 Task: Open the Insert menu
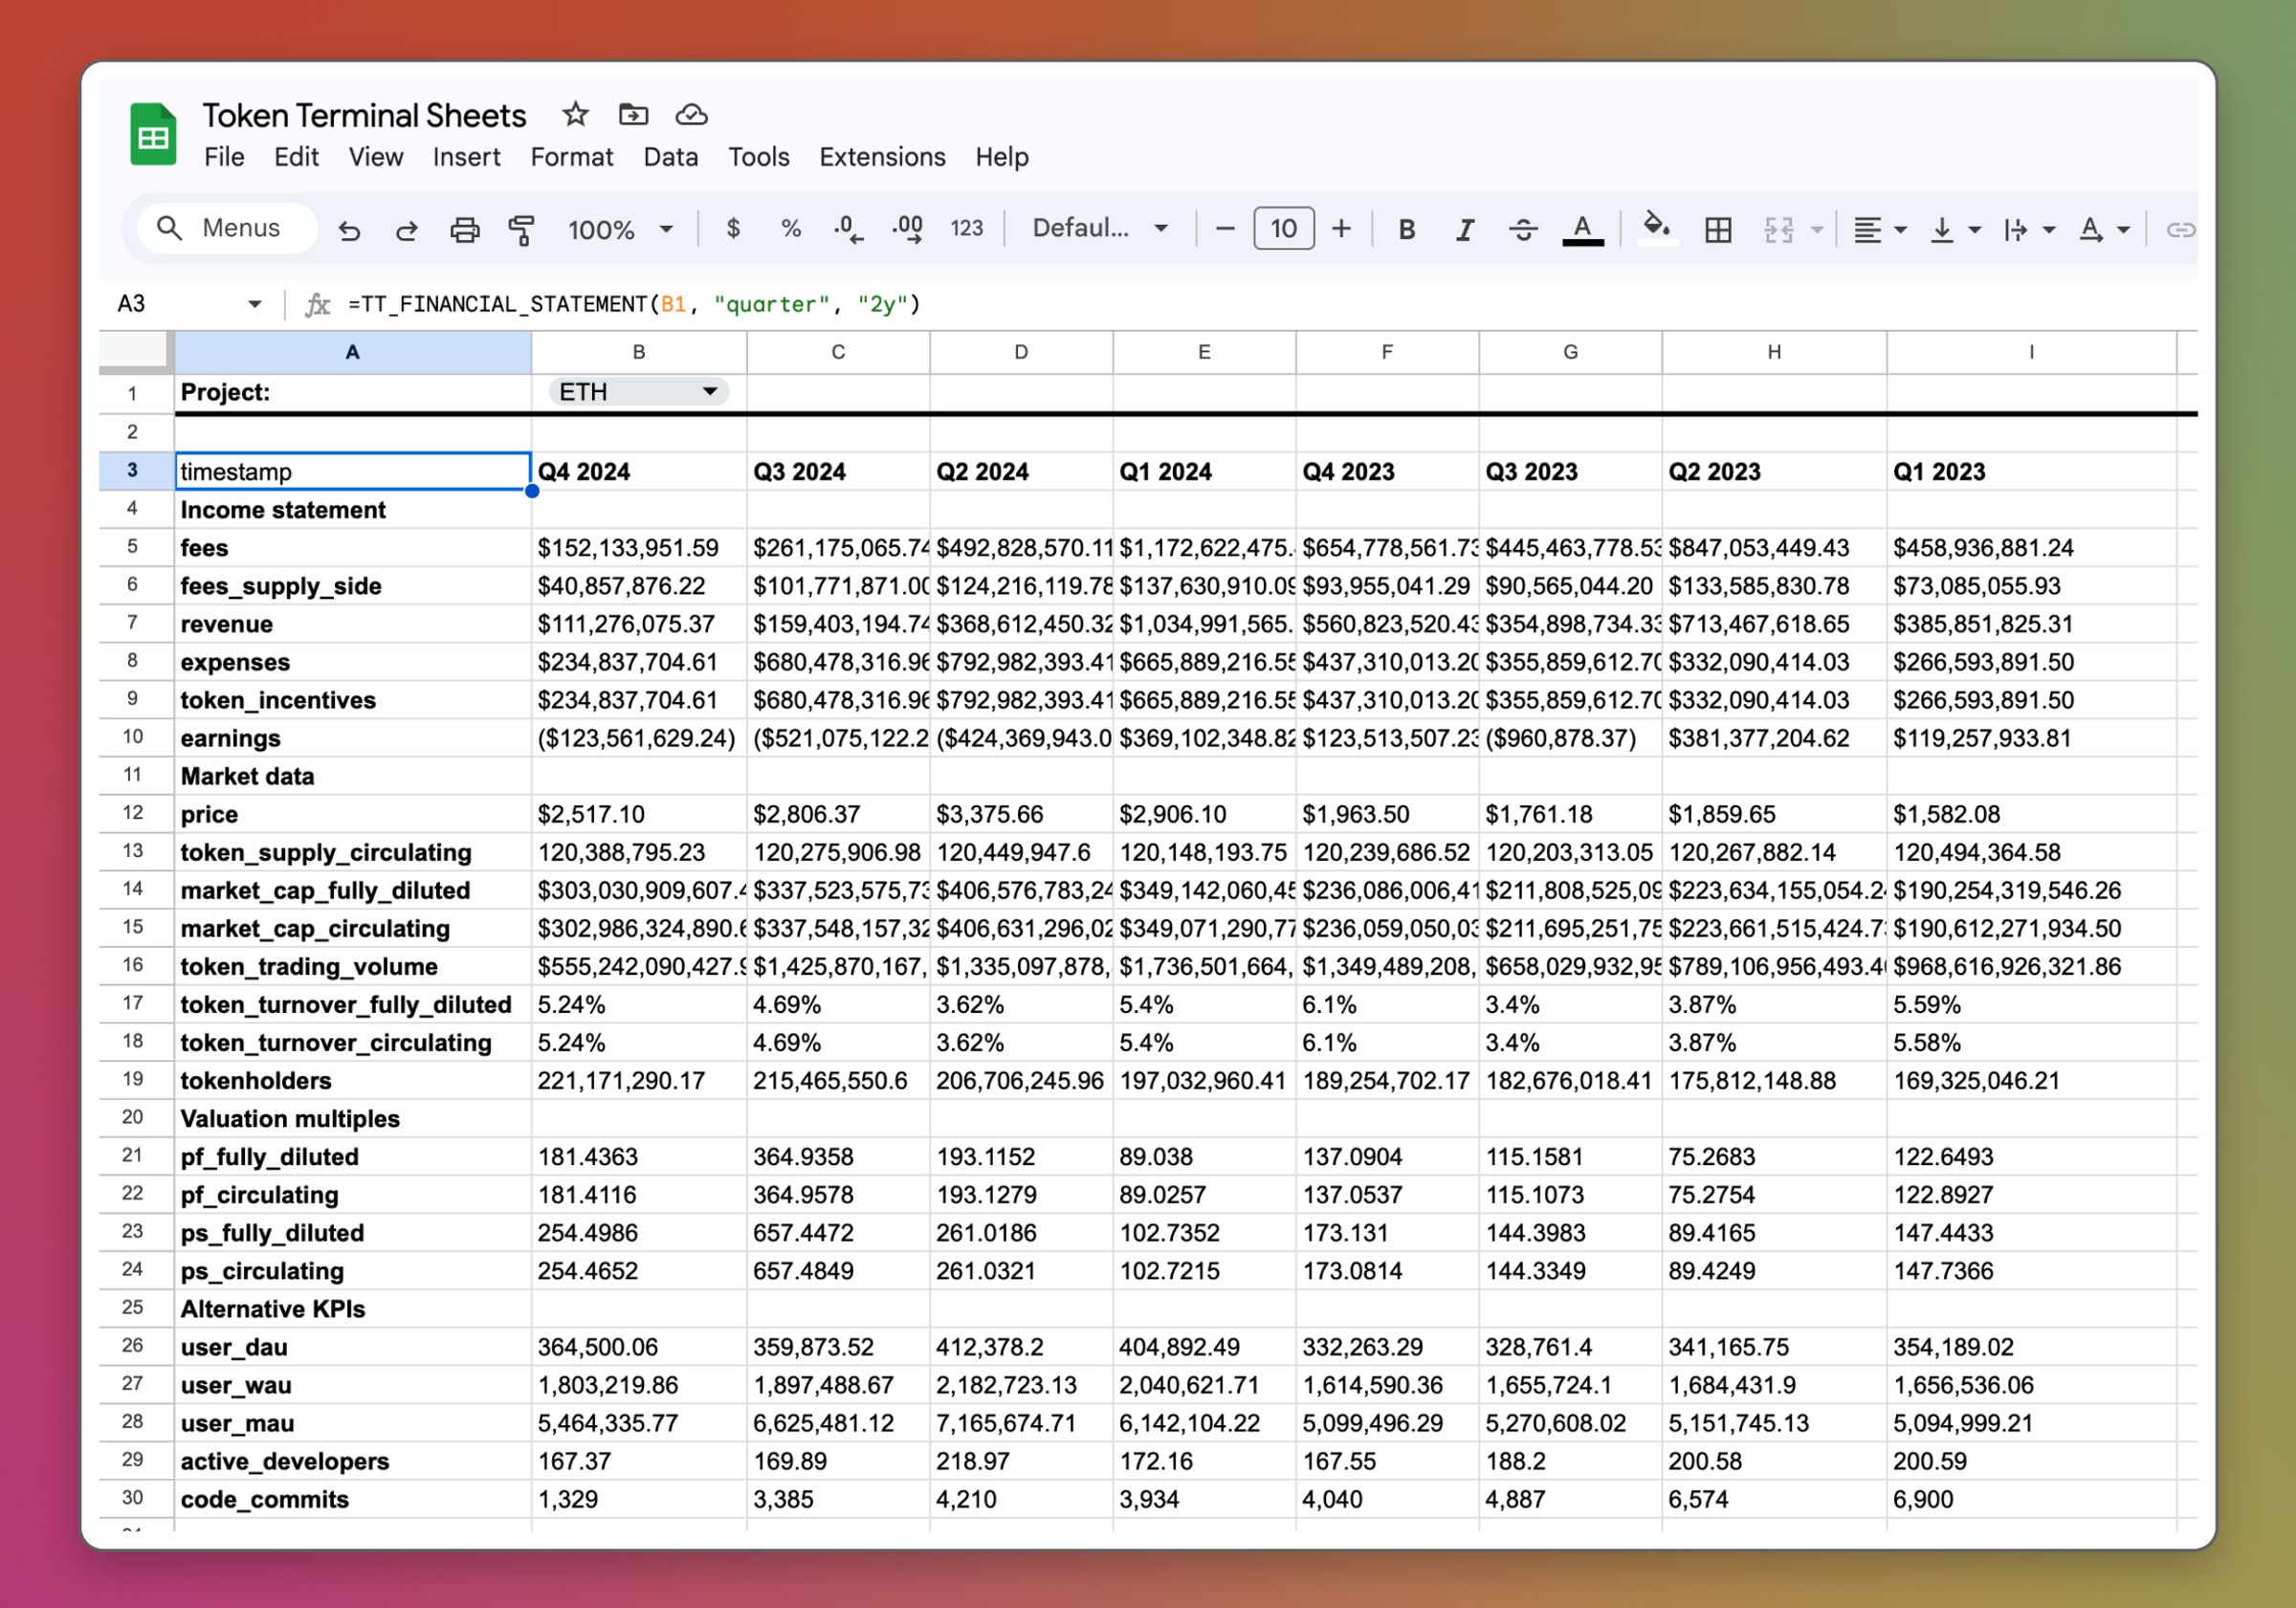[466, 157]
